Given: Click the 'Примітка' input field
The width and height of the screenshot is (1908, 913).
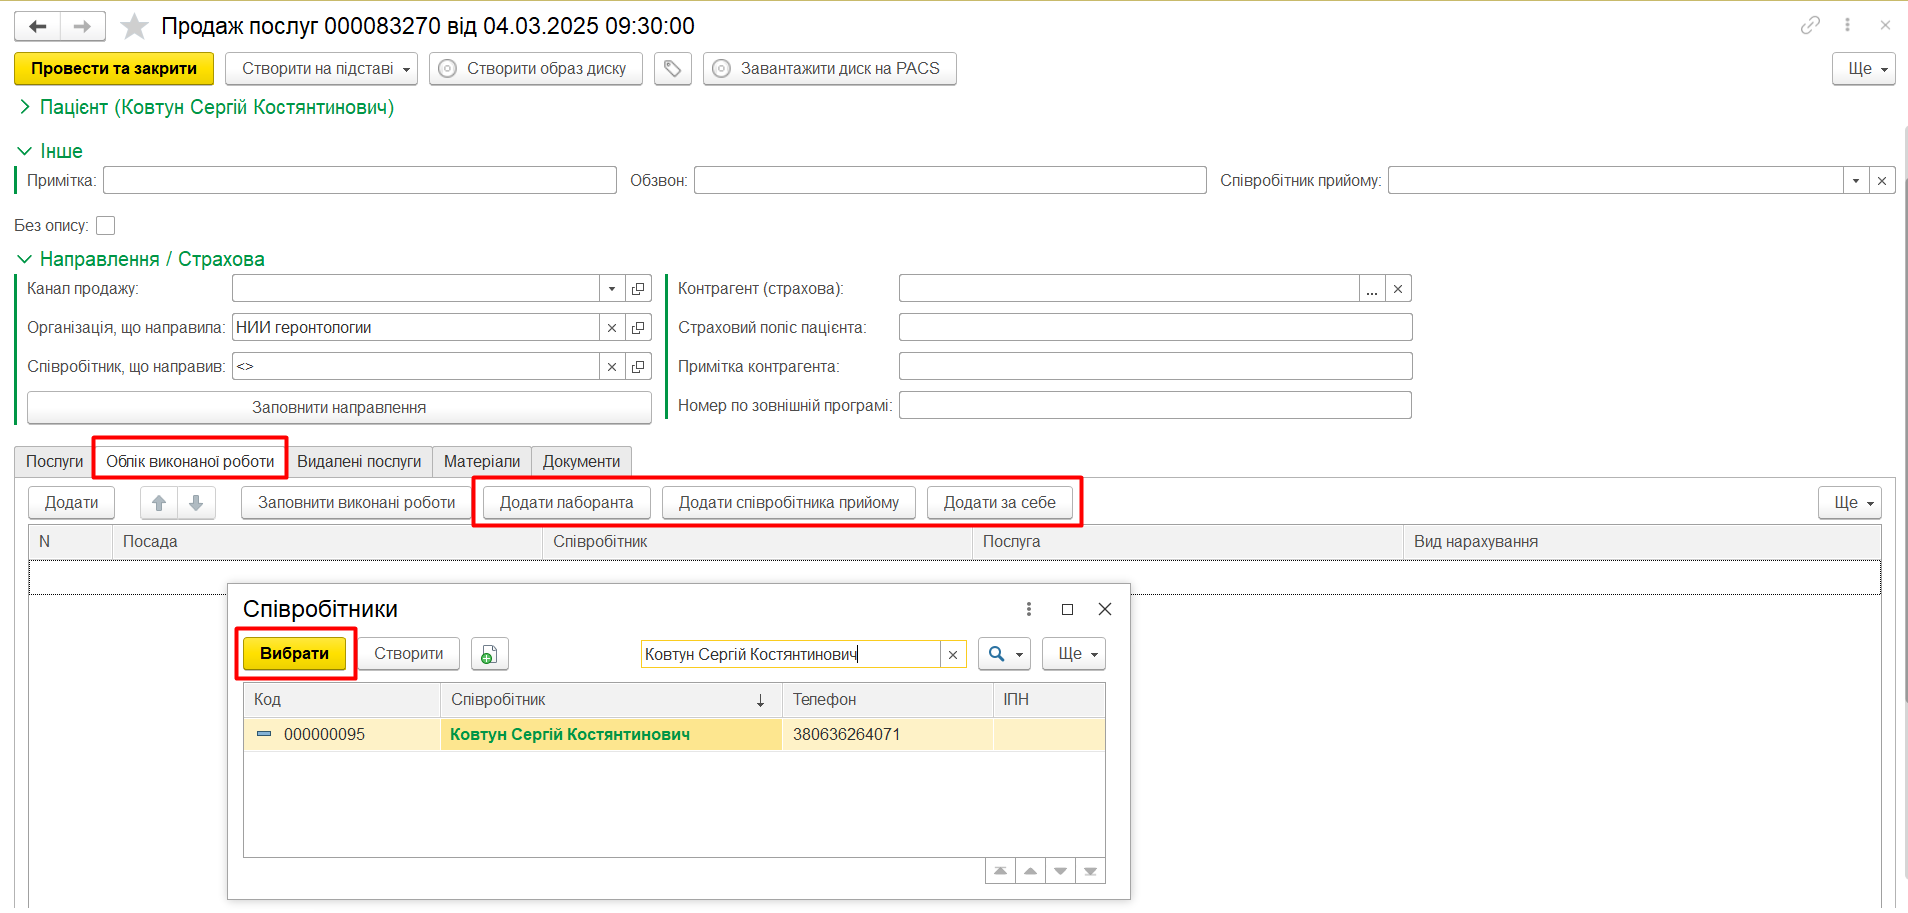Looking at the screenshot, I should point(359,181).
